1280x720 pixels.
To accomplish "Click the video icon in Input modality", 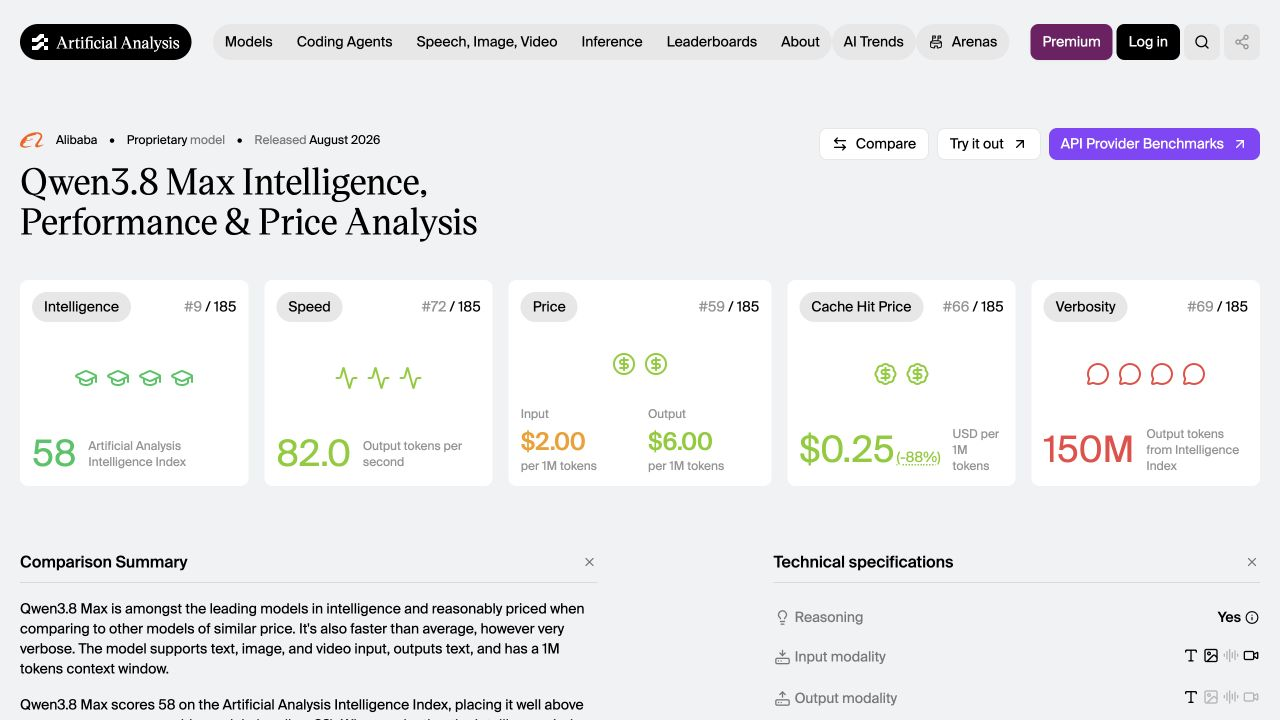I will pyautogui.click(x=1251, y=656).
